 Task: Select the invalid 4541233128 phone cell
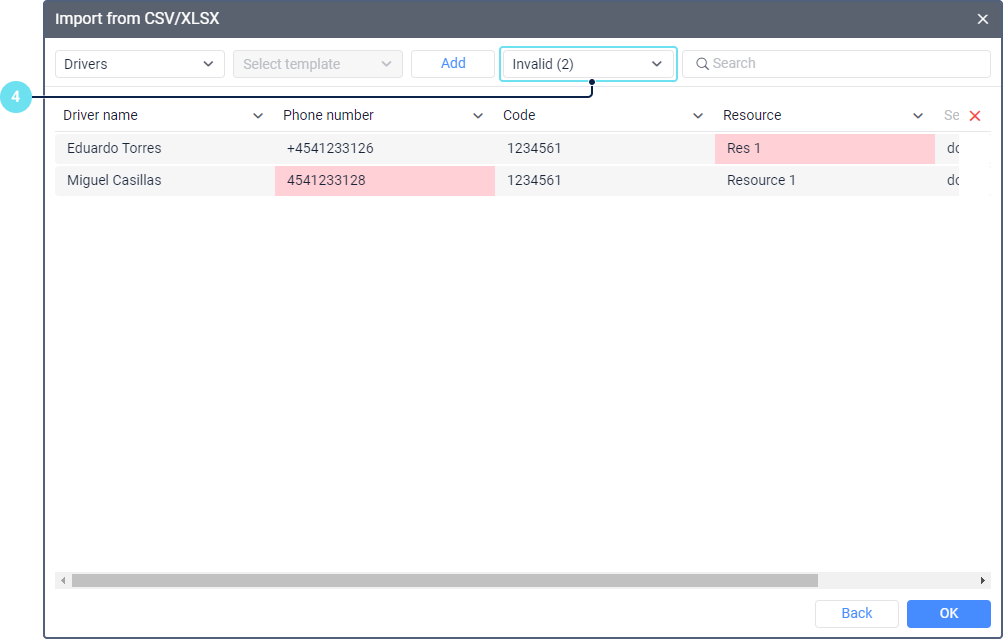[385, 180]
